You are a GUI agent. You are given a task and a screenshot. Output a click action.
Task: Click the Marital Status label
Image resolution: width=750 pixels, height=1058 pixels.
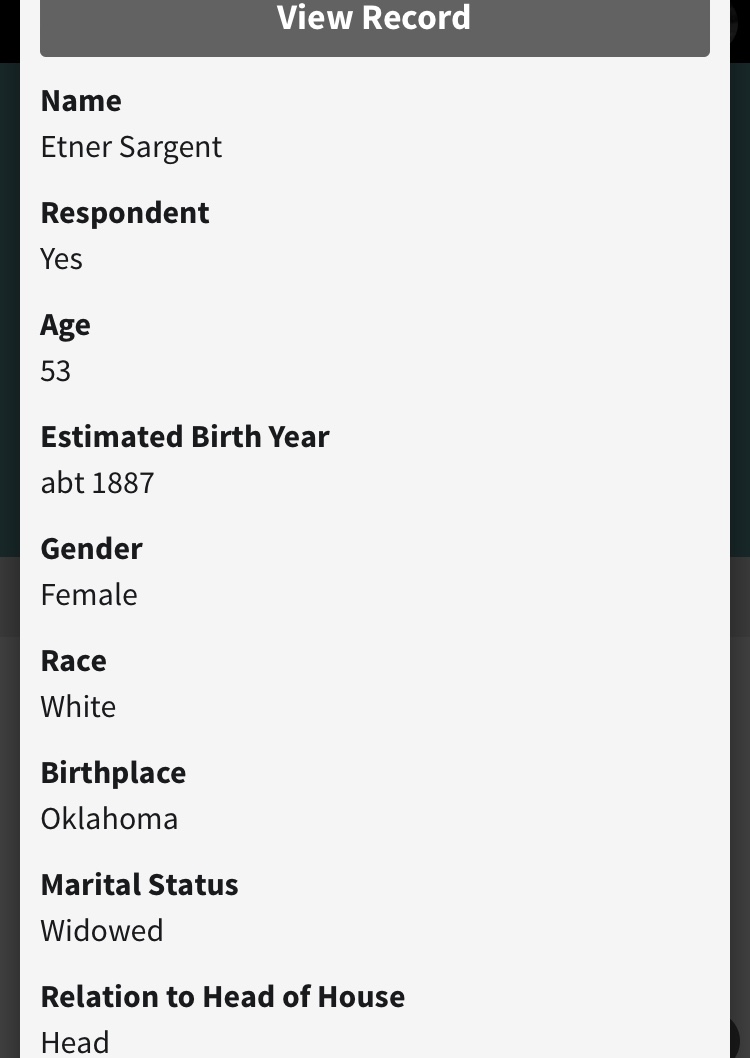139,885
